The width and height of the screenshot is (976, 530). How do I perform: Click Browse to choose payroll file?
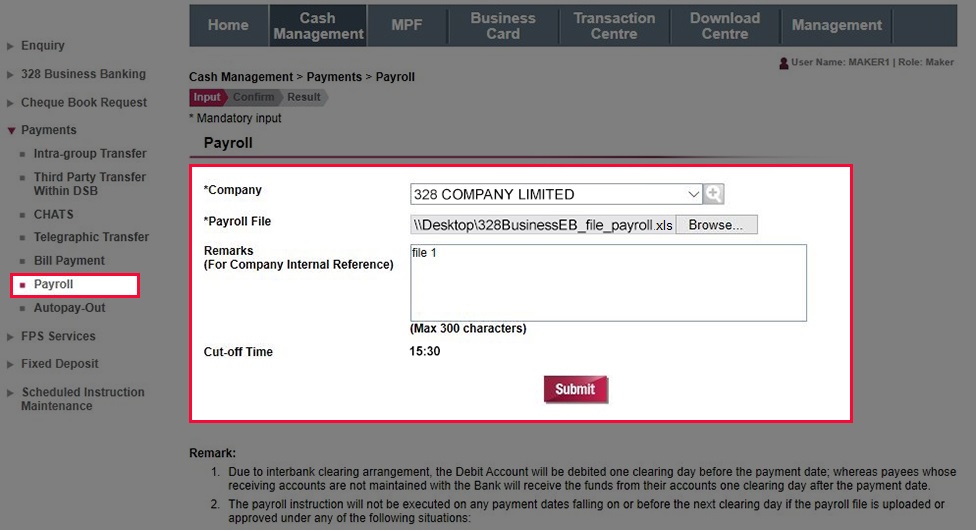pos(716,225)
